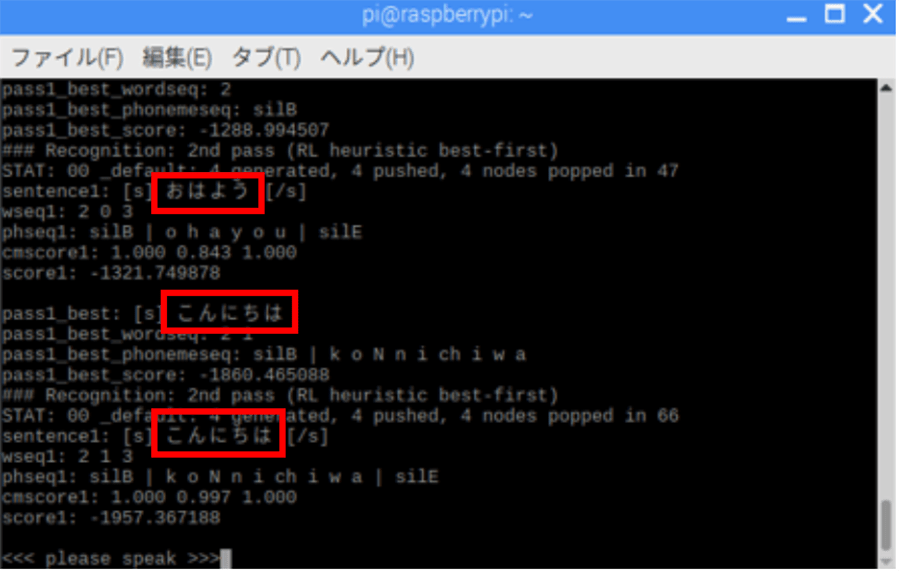Minimize the terminal window
900x571 pixels.
pyautogui.click(x=797, y=16)
